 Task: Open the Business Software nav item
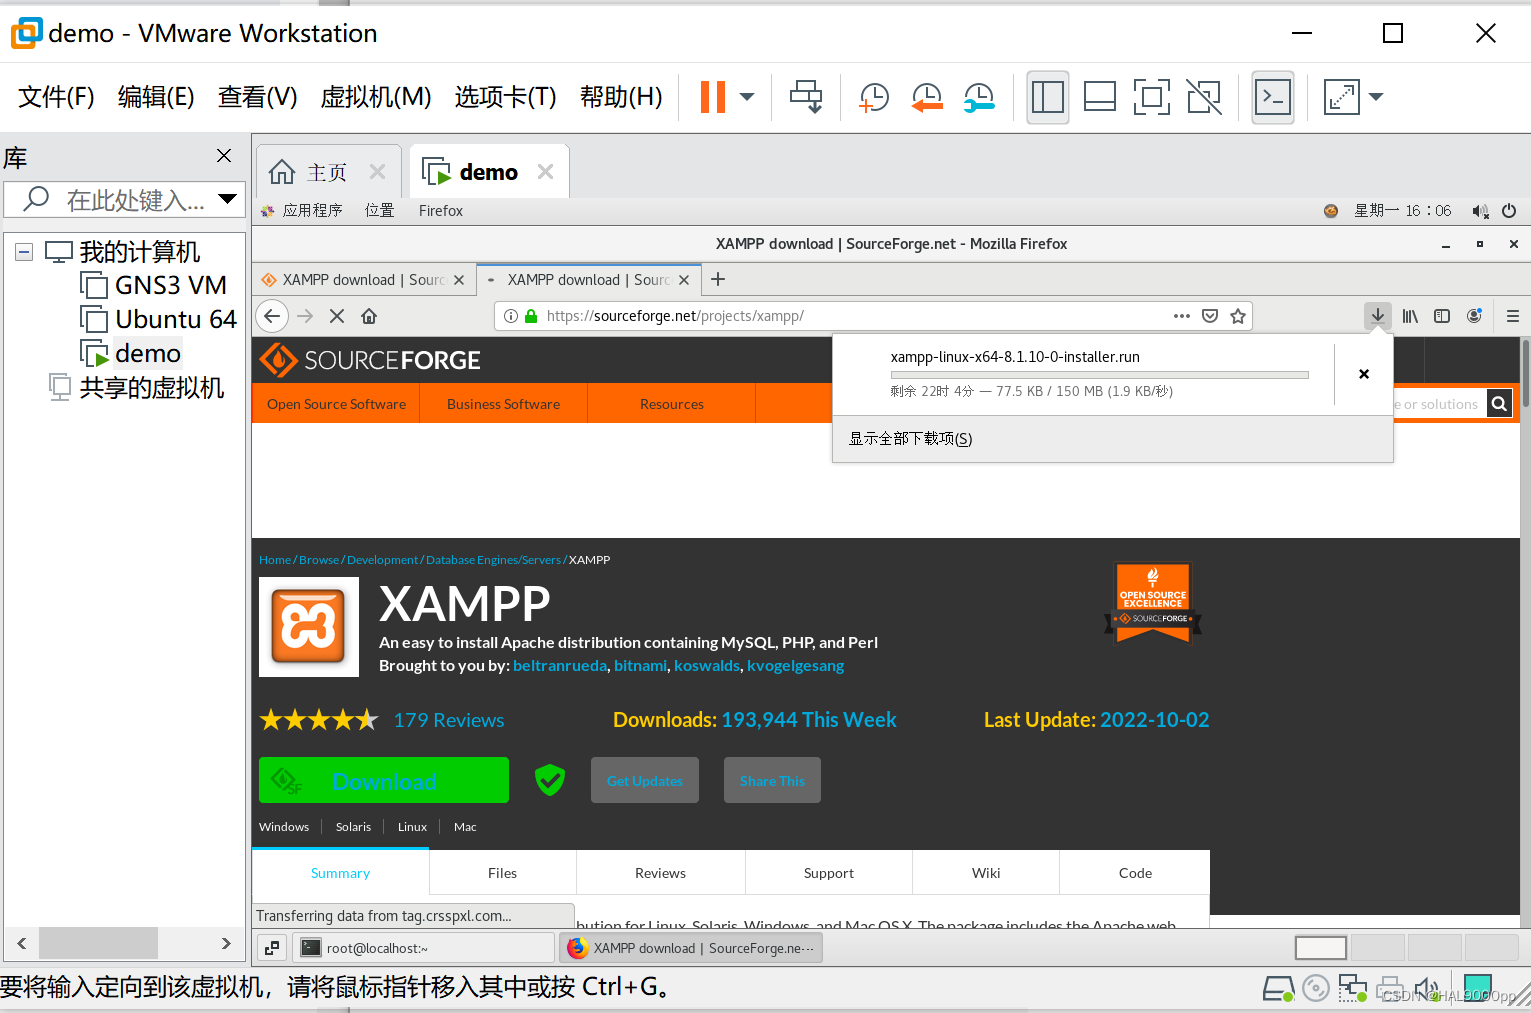[x=503, y=404]
